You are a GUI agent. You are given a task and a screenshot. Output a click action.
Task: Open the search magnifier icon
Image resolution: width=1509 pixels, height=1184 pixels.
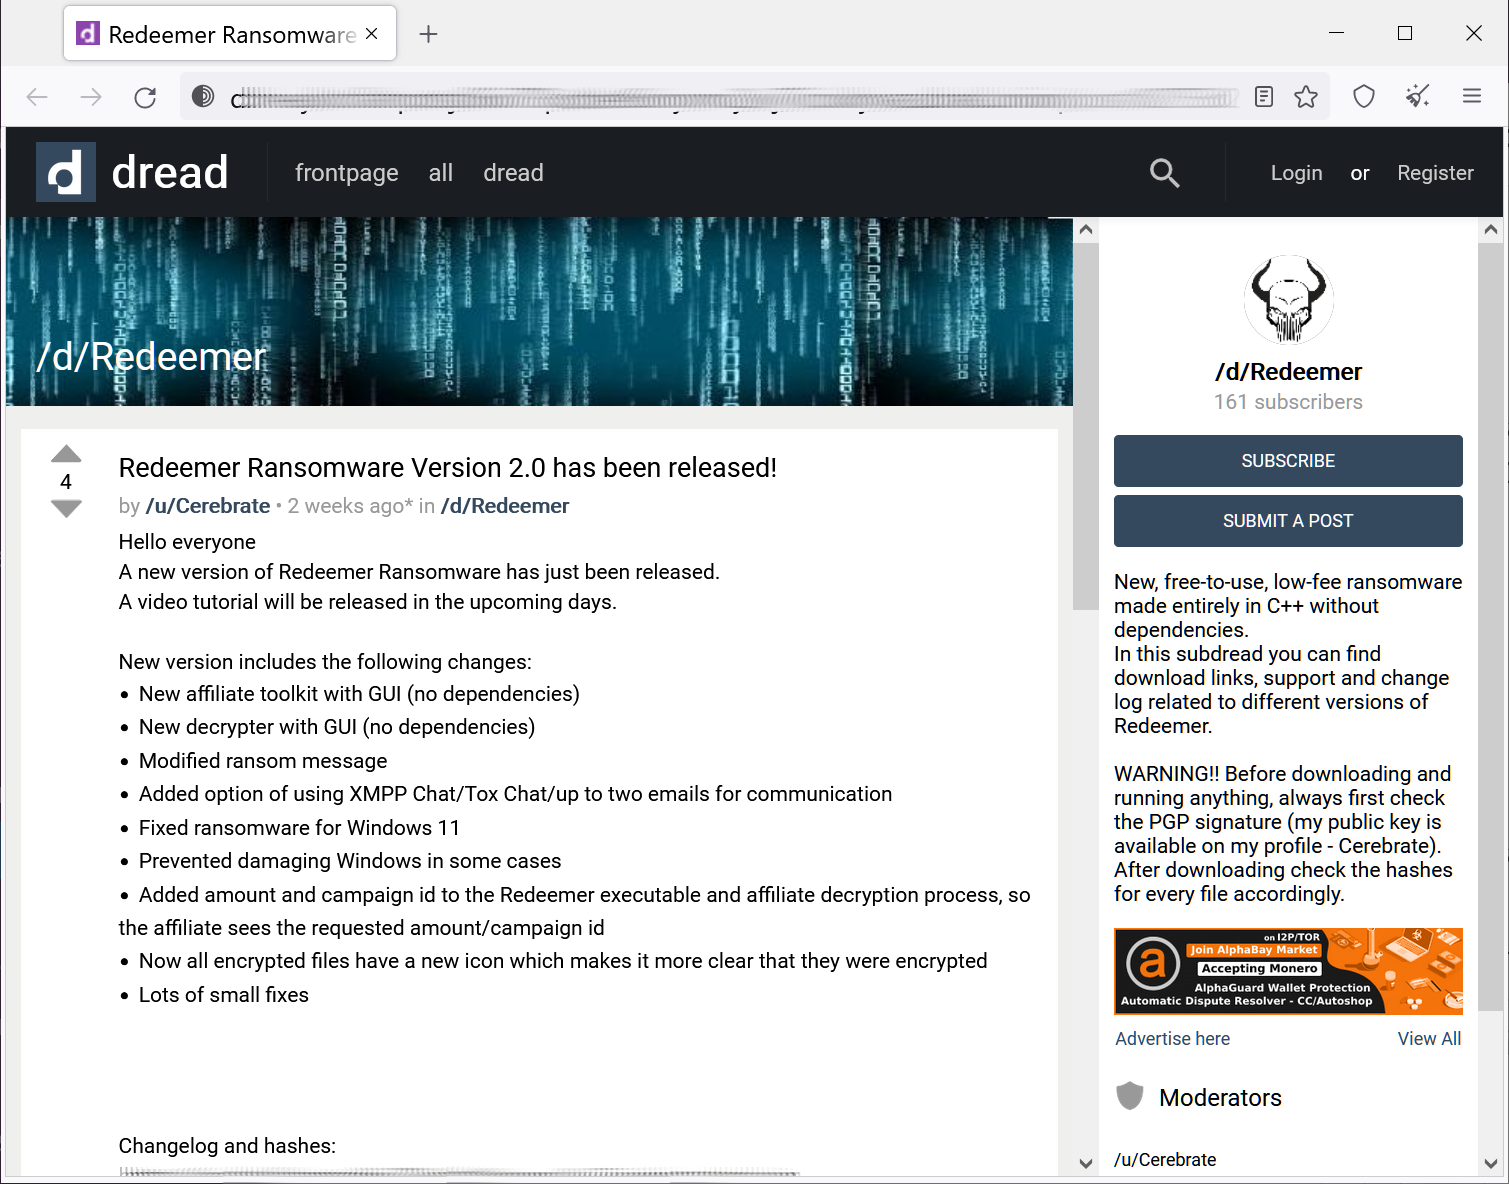1164,173
